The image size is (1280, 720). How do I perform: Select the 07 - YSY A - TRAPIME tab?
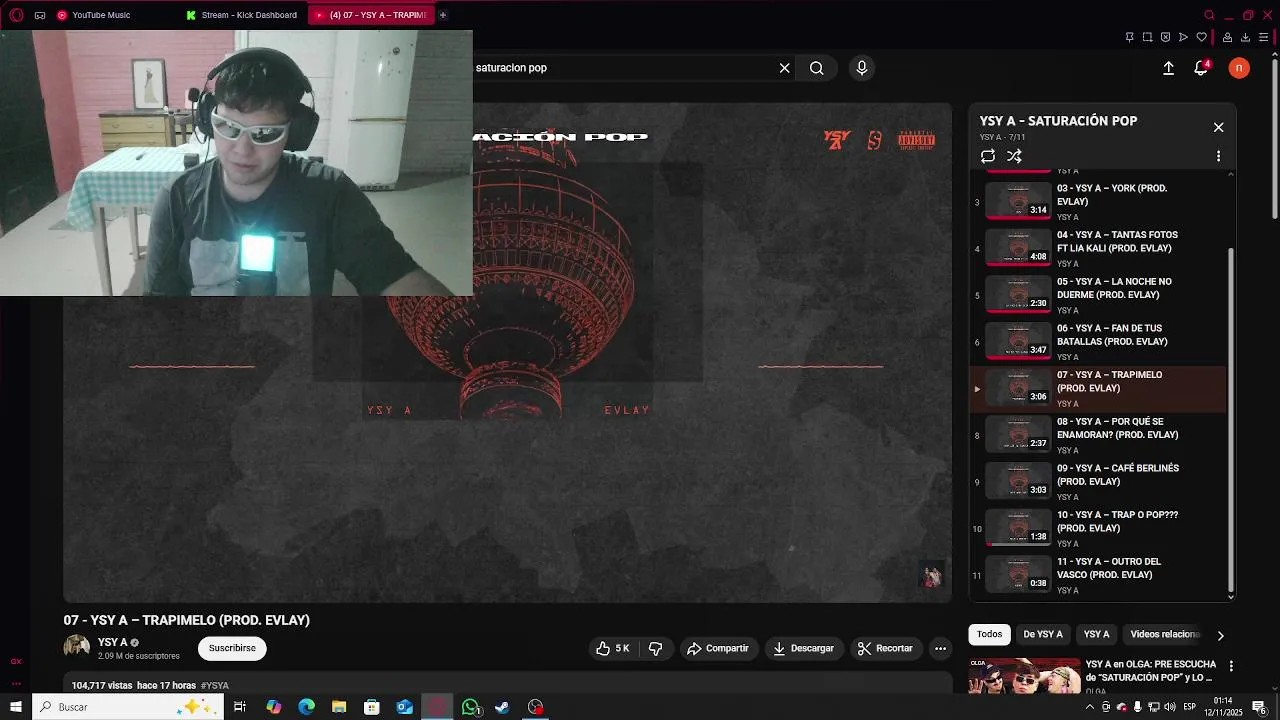(x=370, y=15)
